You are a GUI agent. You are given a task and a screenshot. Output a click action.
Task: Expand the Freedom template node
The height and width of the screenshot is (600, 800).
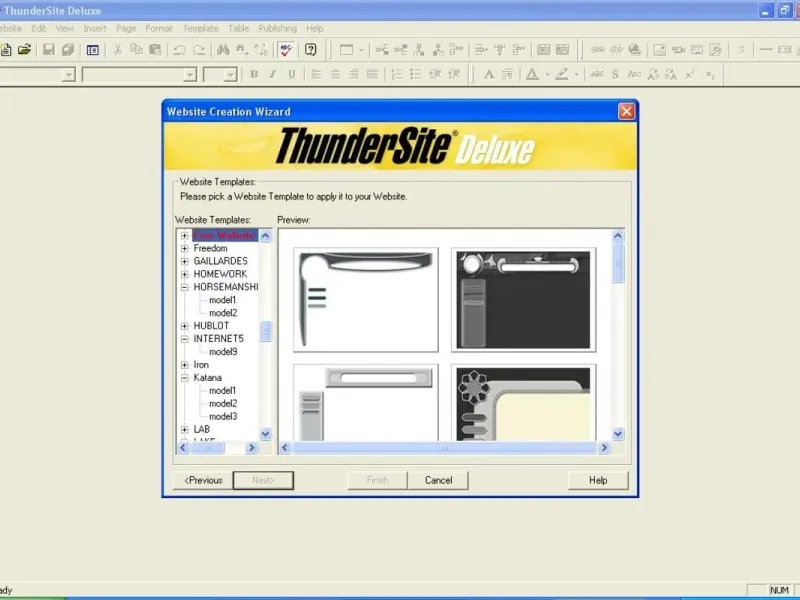click(185, 248)
